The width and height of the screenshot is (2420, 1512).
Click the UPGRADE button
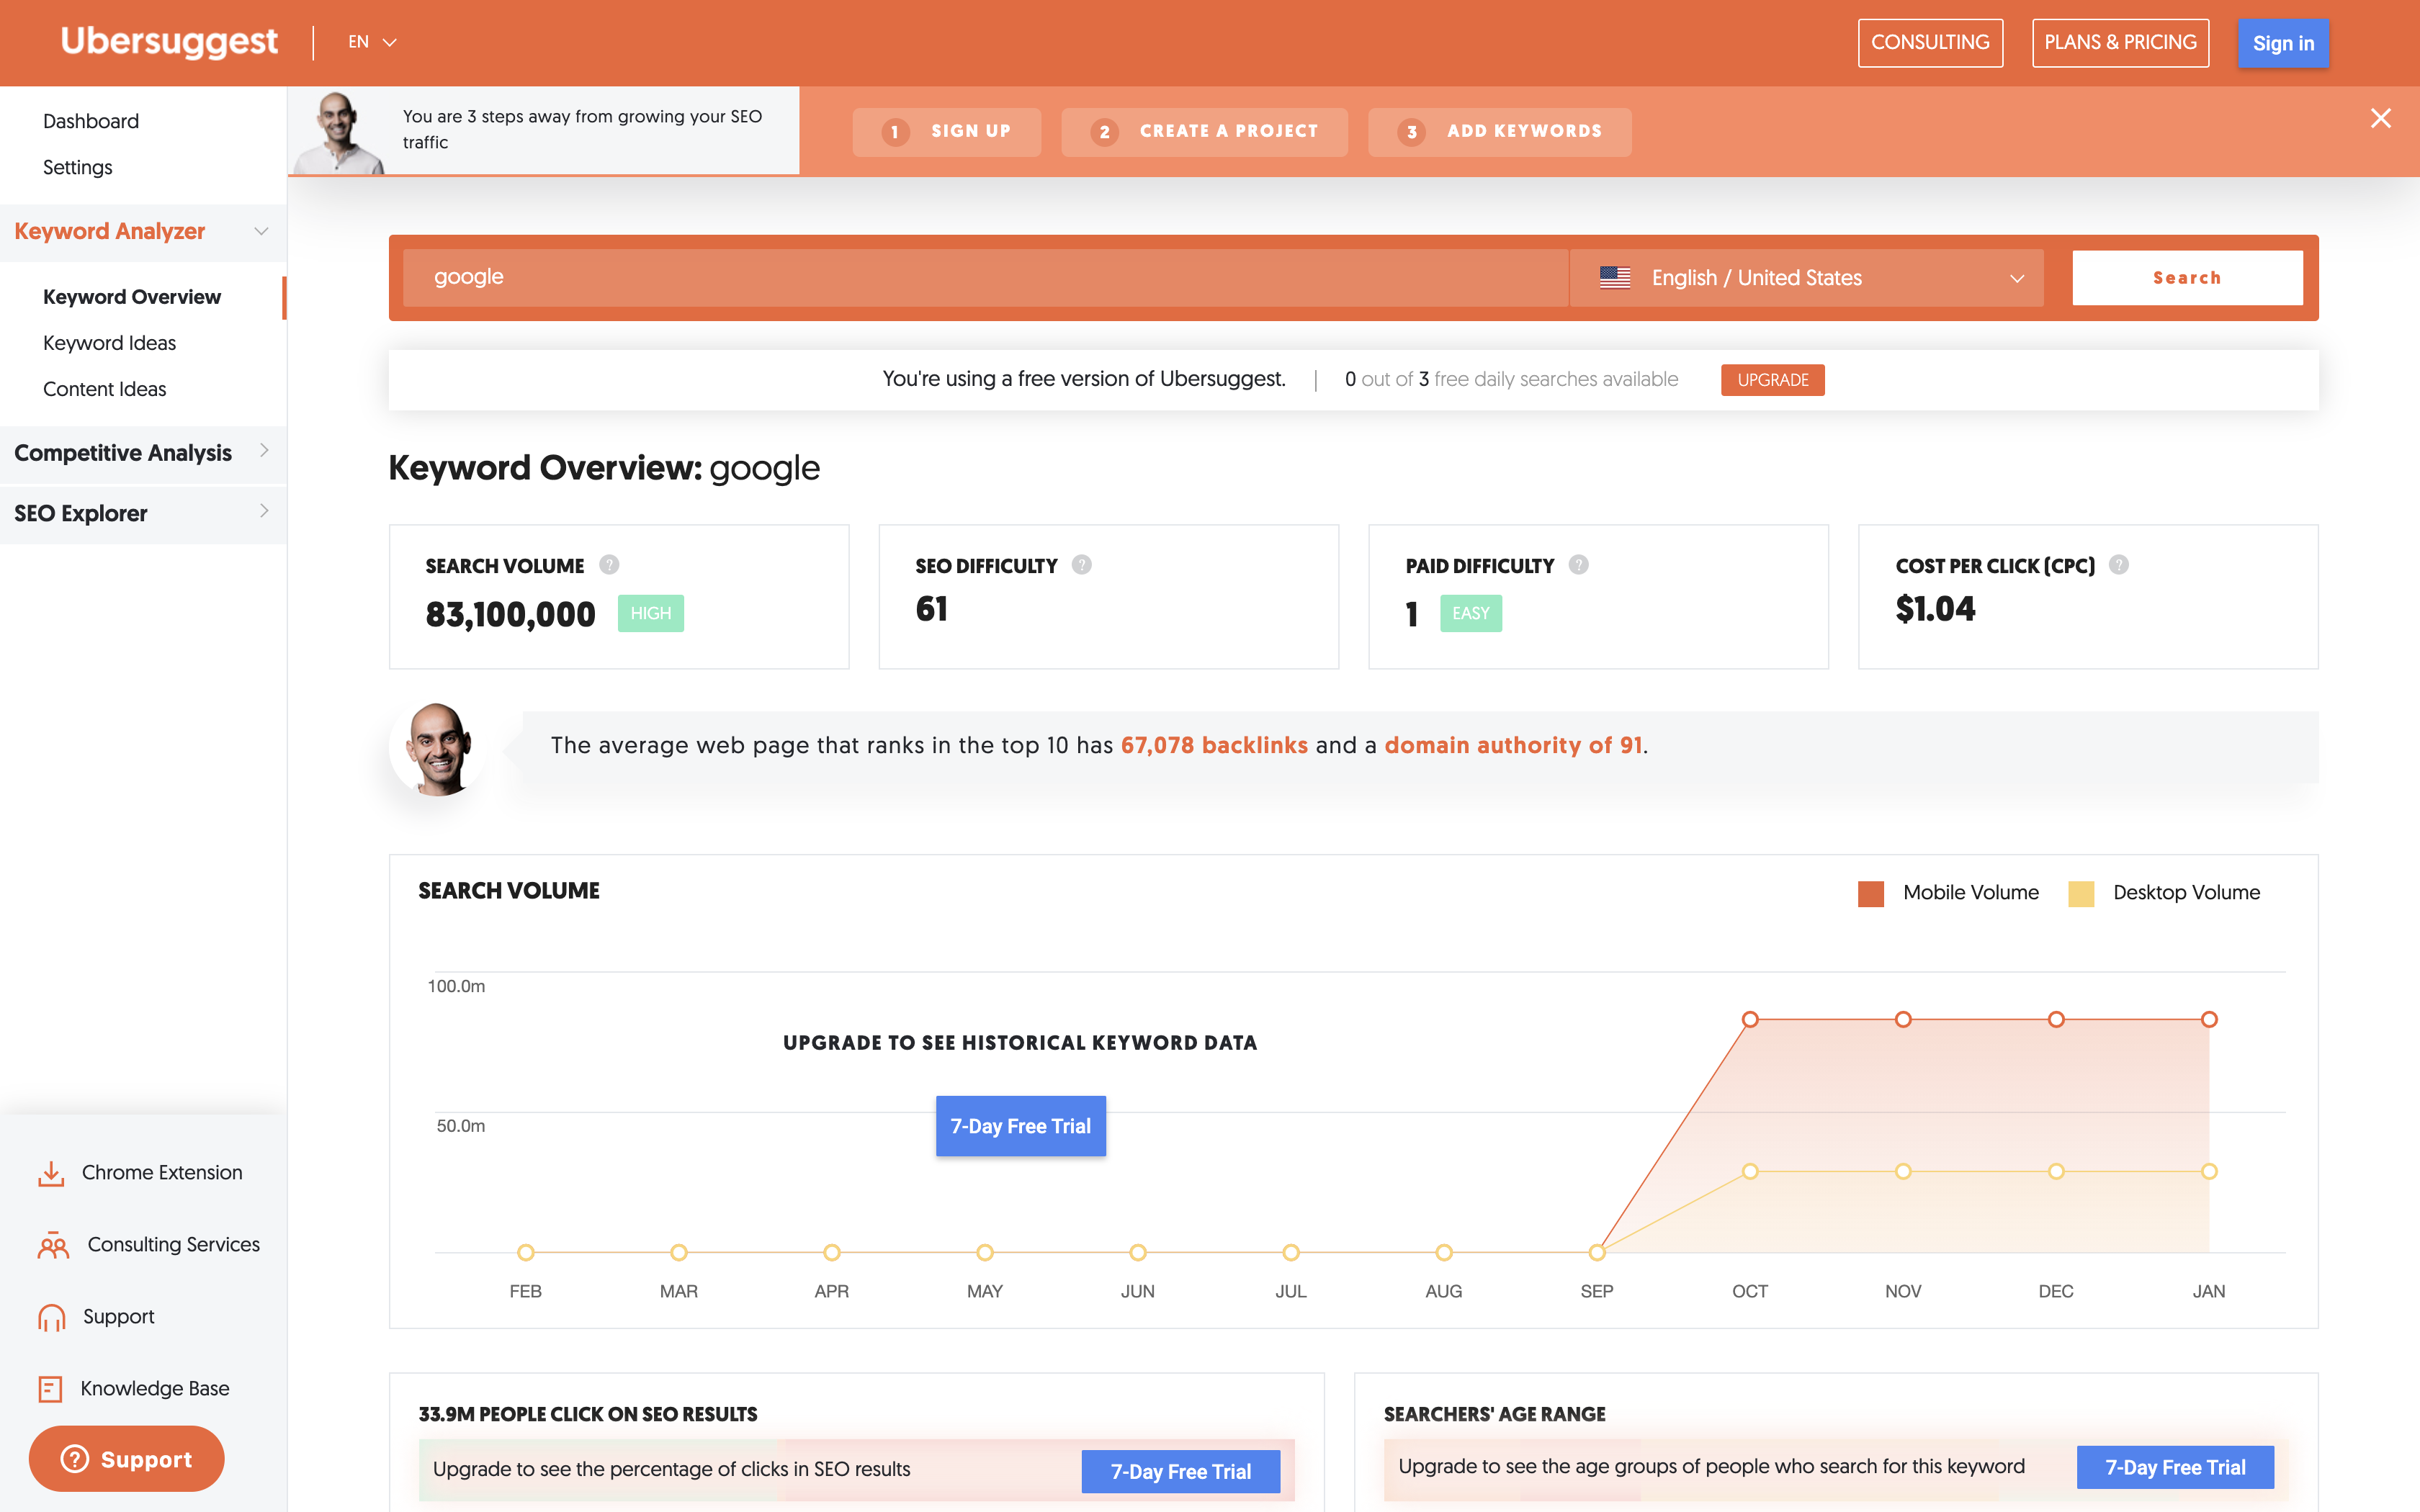click(1772, 380)
